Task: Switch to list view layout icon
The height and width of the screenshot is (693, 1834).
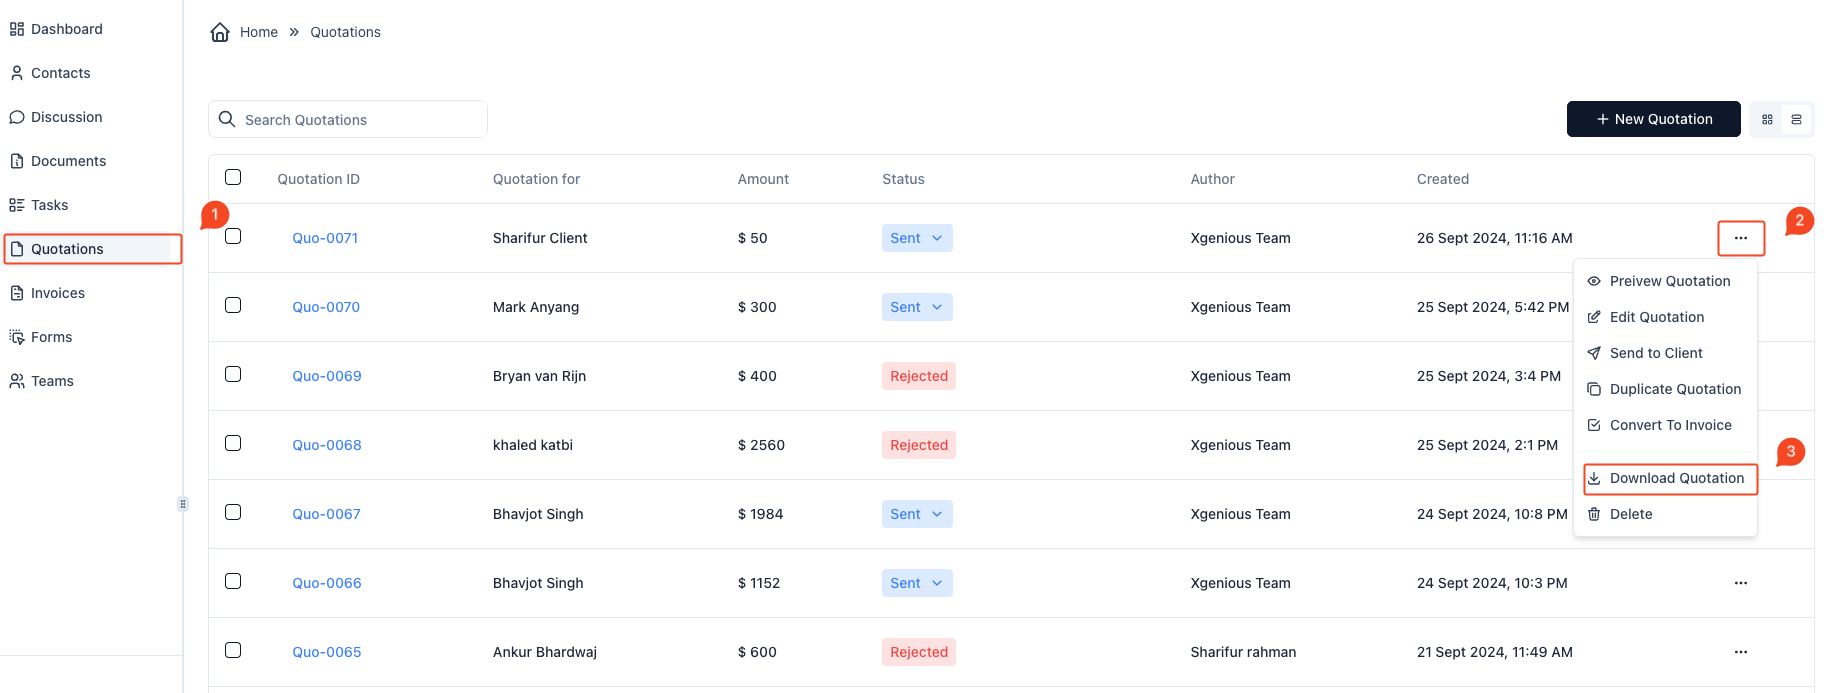Action: click(x=1796, y=119)
